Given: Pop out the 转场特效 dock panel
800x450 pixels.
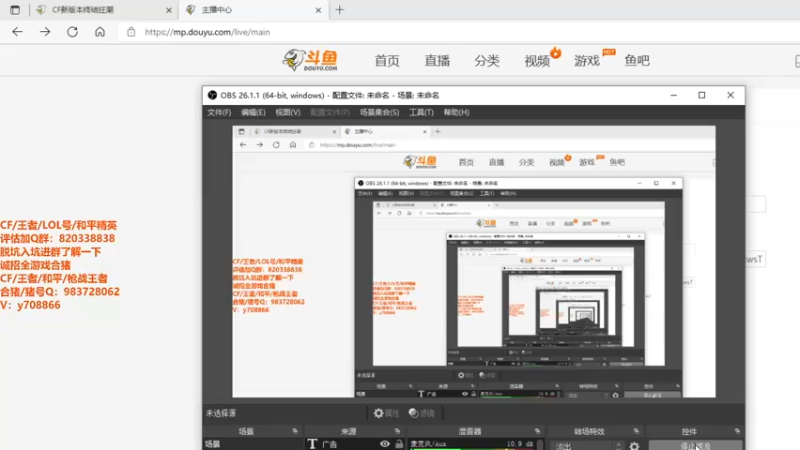Looking at the screenshot, I should (x=636, y=431).
